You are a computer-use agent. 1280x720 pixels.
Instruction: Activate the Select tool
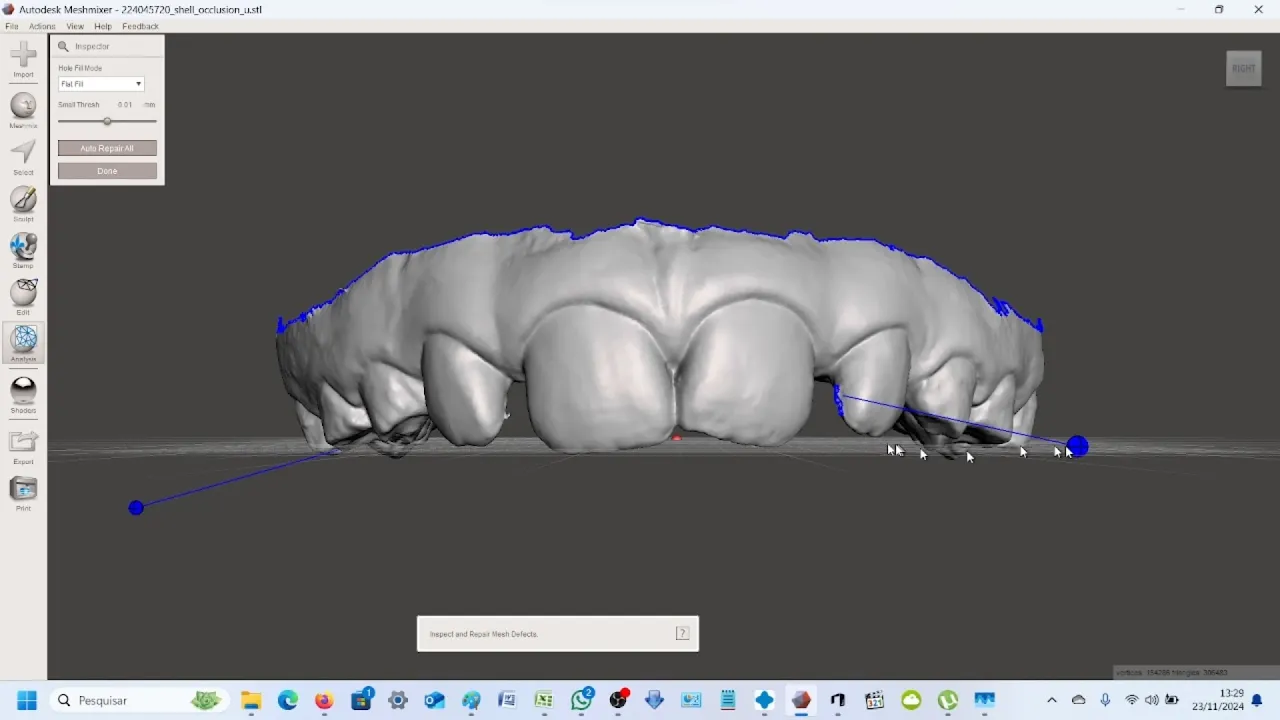tap(23, 158)
